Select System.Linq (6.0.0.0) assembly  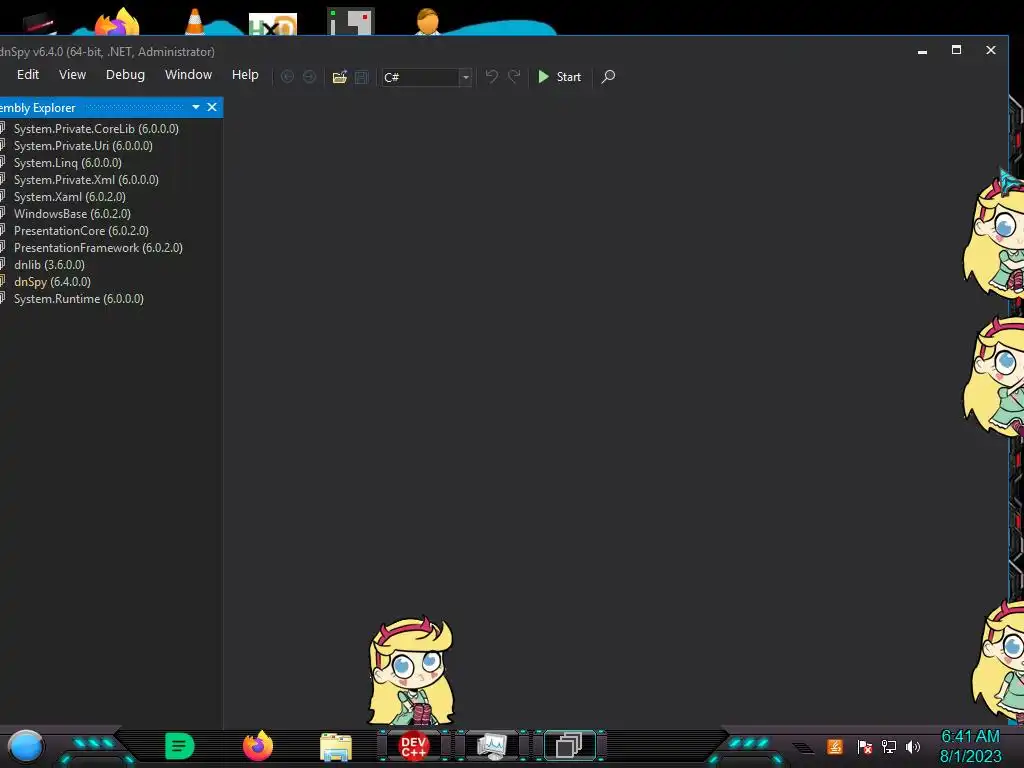click(67, 163)
